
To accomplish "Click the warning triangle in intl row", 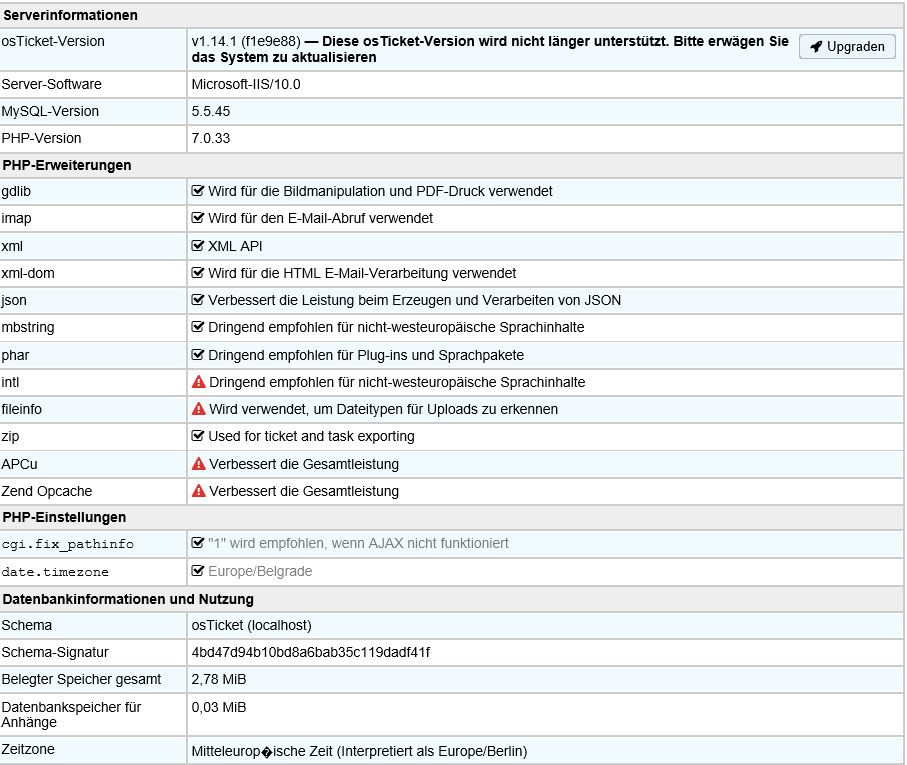I will [198, 382].
